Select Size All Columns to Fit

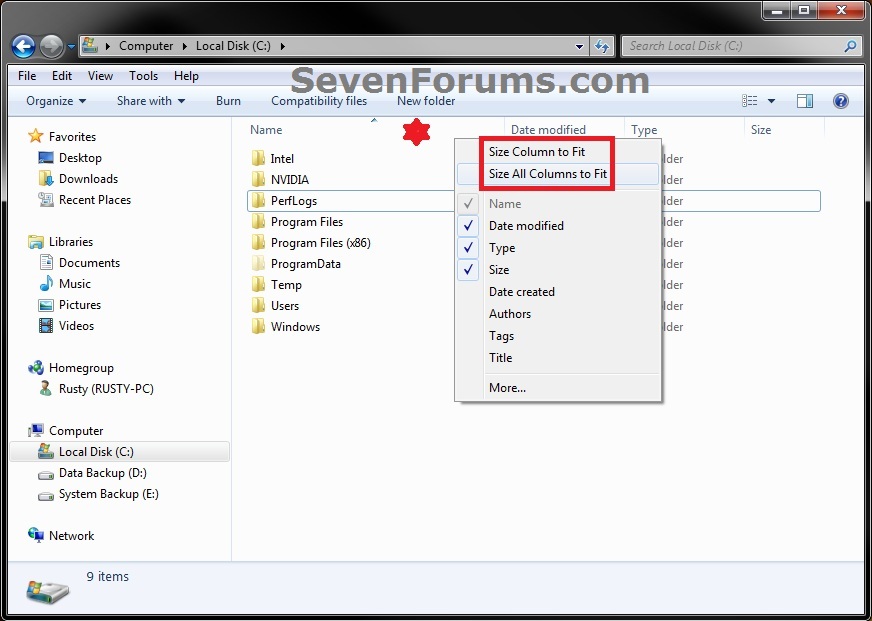(546, 173)
